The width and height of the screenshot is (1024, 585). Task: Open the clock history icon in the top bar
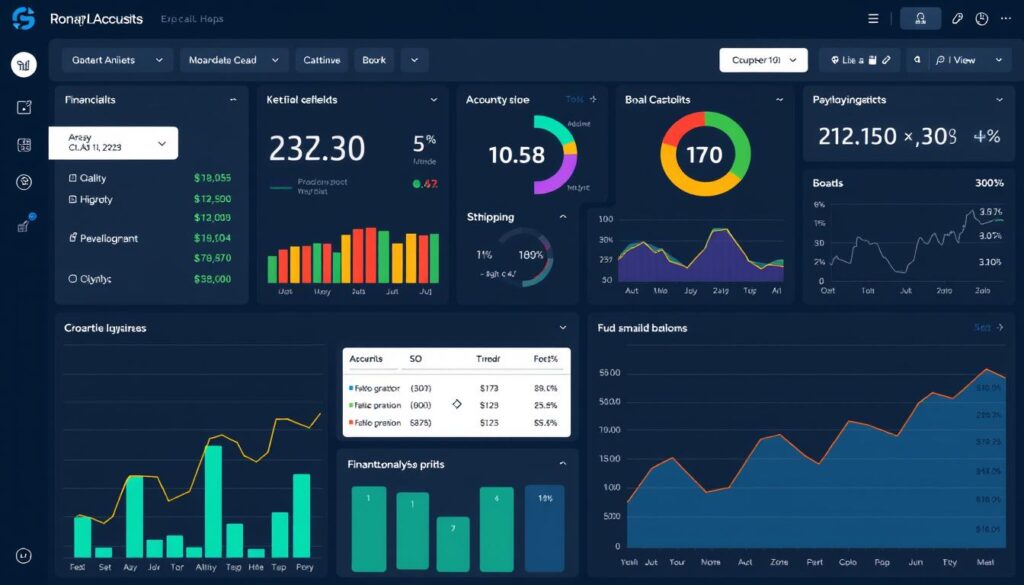982,18
